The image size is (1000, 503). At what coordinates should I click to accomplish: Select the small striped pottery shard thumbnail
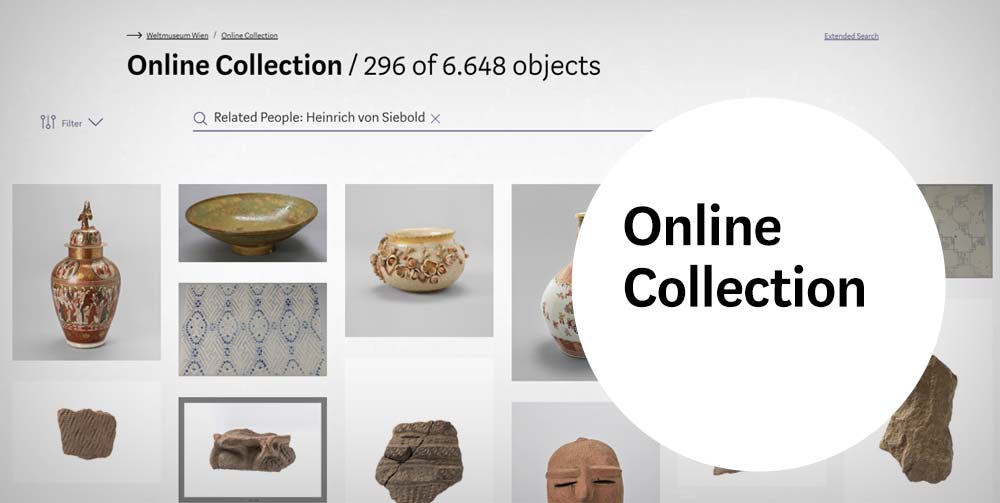[x=86, y=432]
